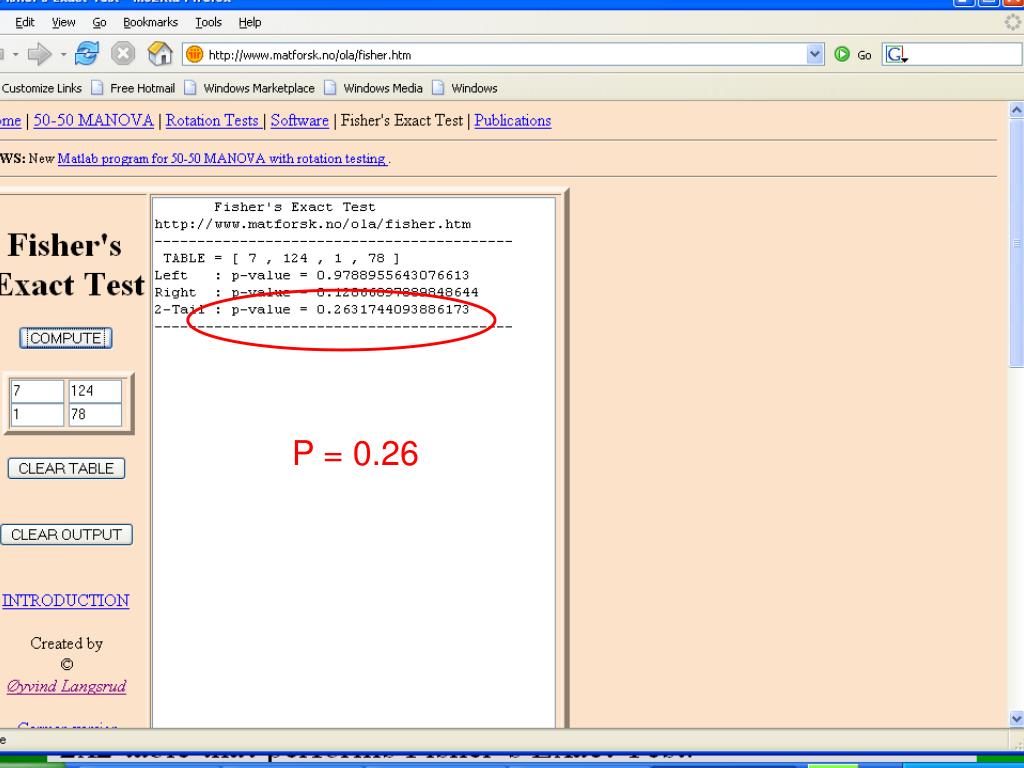1024x768 pixels.
Task: Open the Windows Marketplace bookmark
Action: pos(249,88)
